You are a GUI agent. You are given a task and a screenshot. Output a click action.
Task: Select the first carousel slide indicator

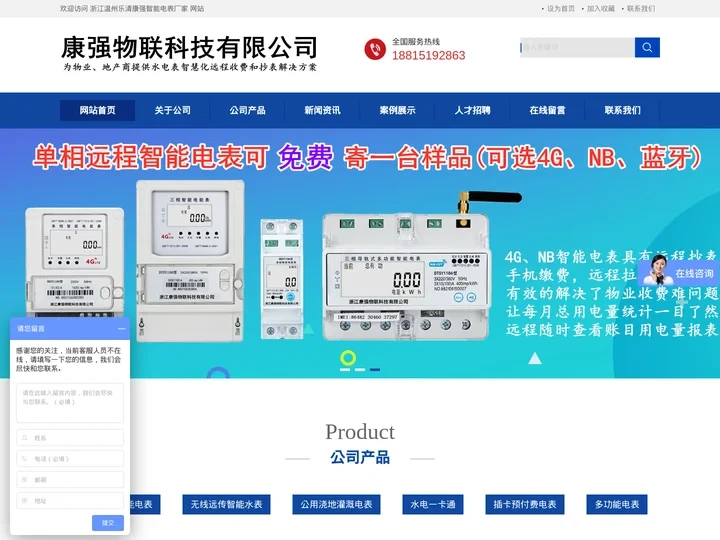click(345, 369)
